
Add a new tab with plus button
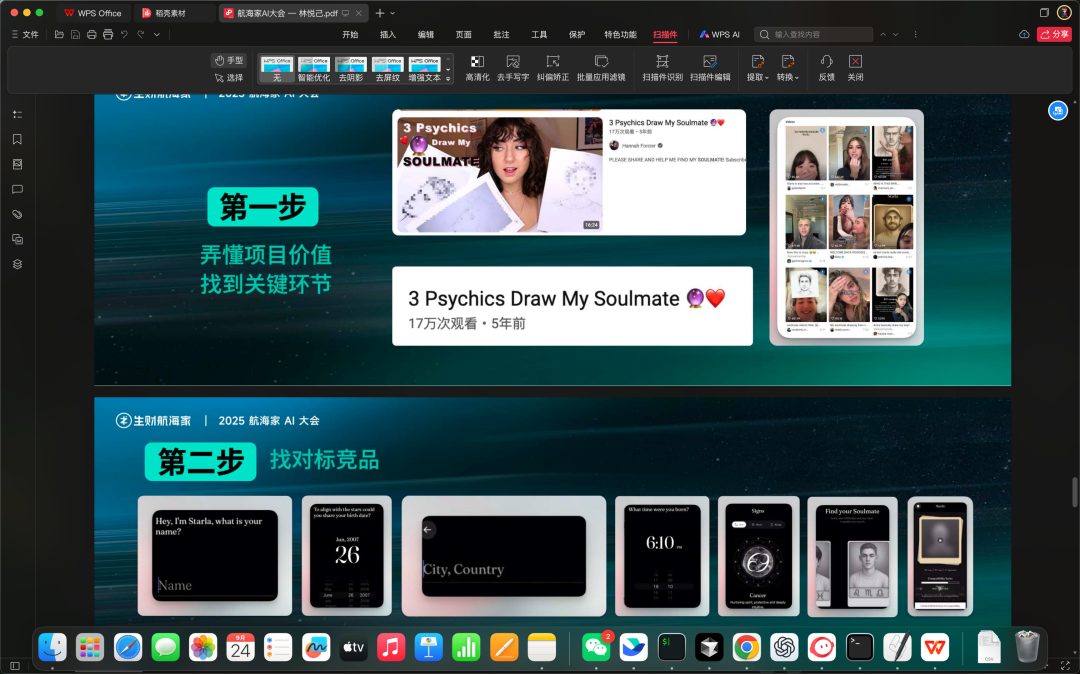(380, 13)
